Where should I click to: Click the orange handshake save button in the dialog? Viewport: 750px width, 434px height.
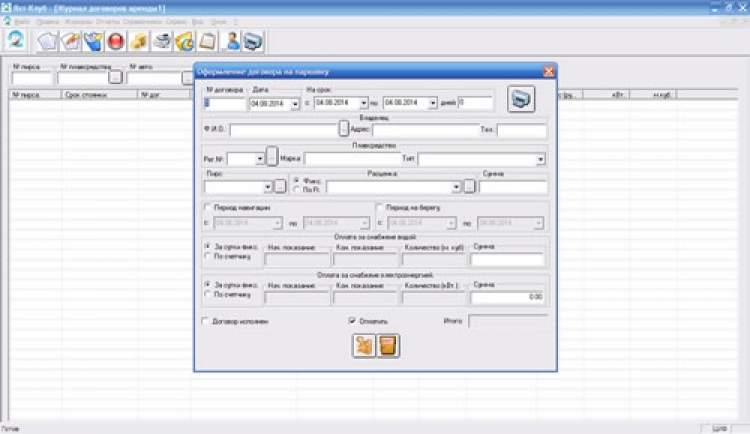(364, 345)
